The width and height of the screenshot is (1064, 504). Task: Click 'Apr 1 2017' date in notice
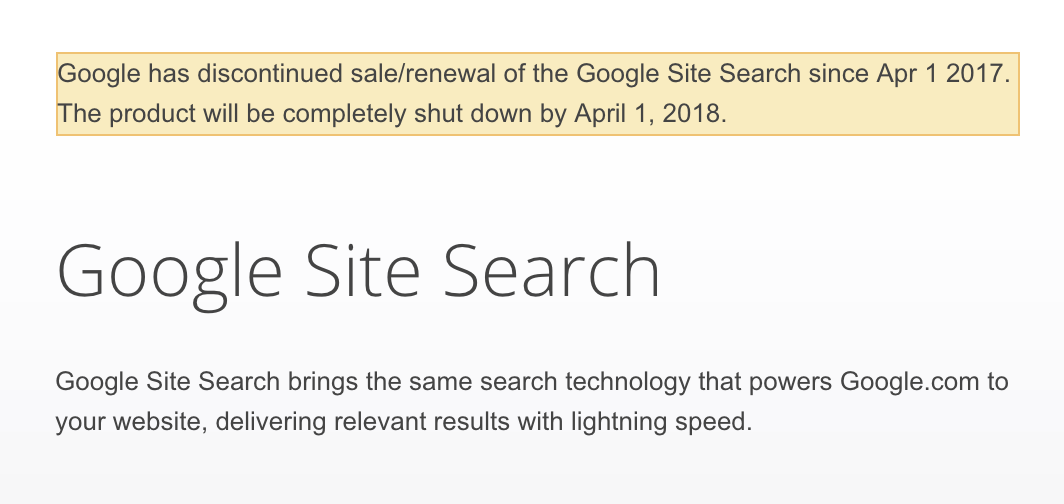click(940, 73)
